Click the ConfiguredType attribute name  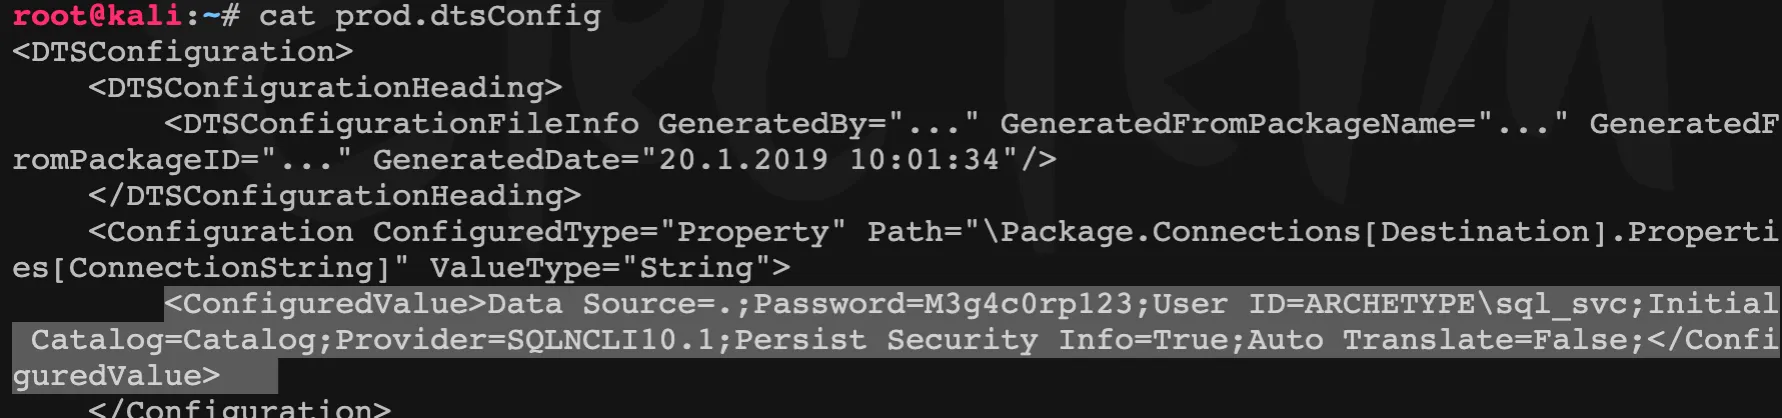coord(505,232)
